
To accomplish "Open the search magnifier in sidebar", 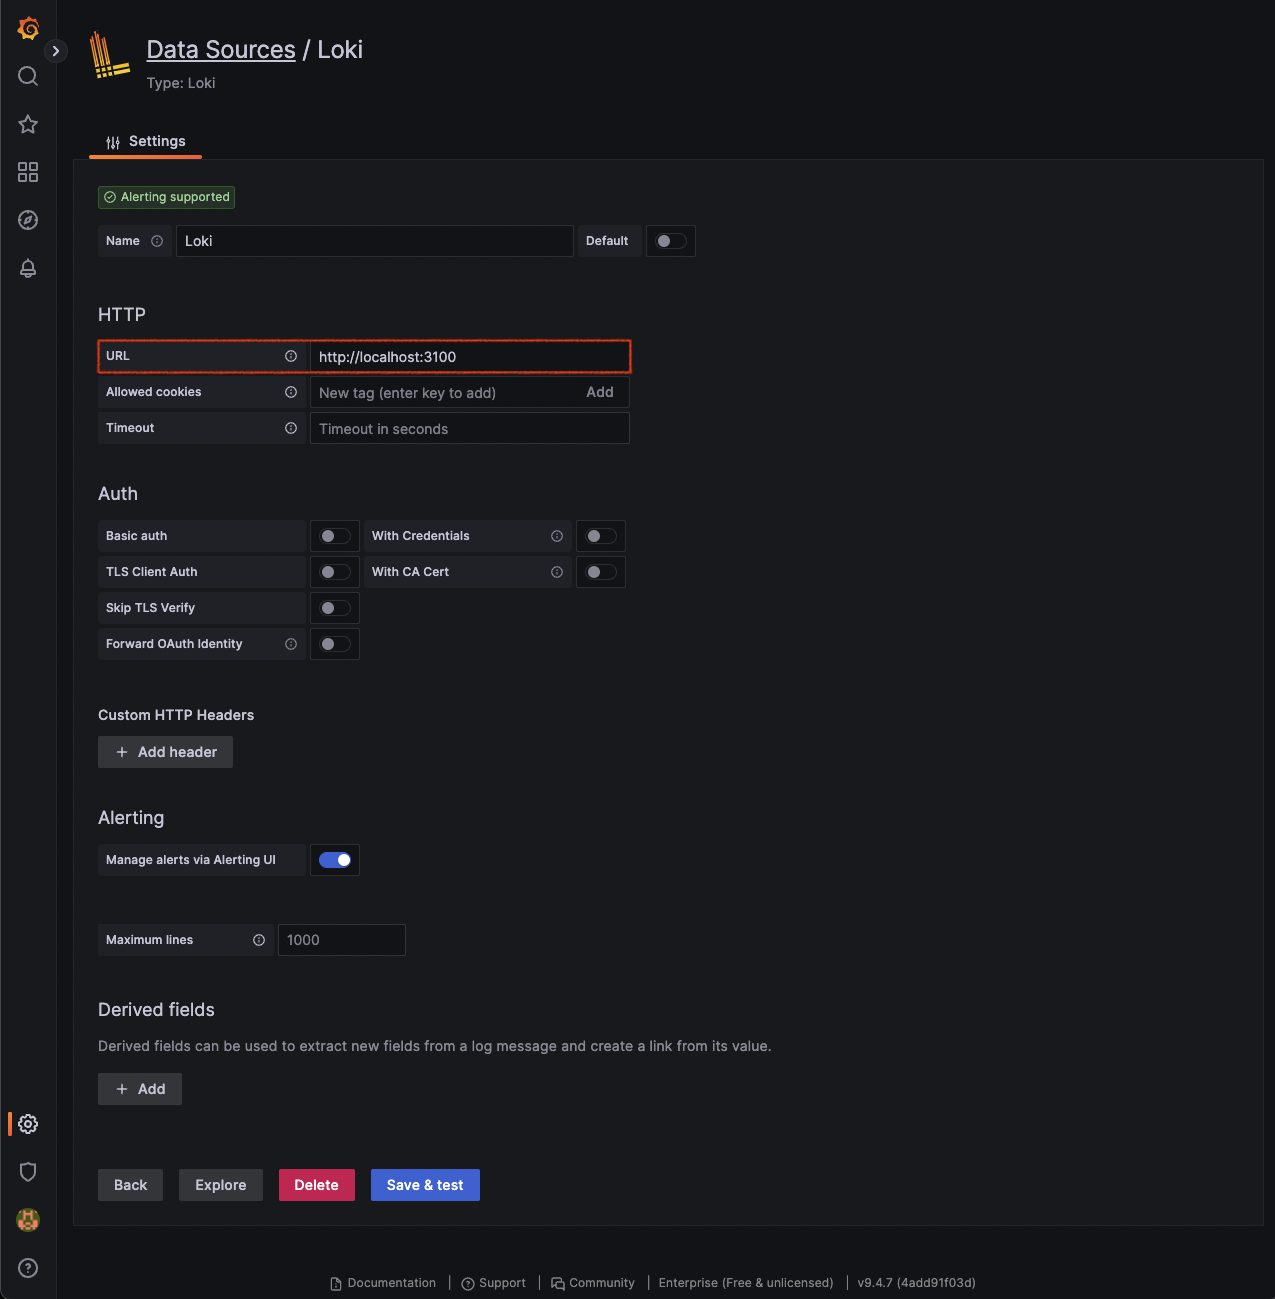I will (x=28, y=76).
